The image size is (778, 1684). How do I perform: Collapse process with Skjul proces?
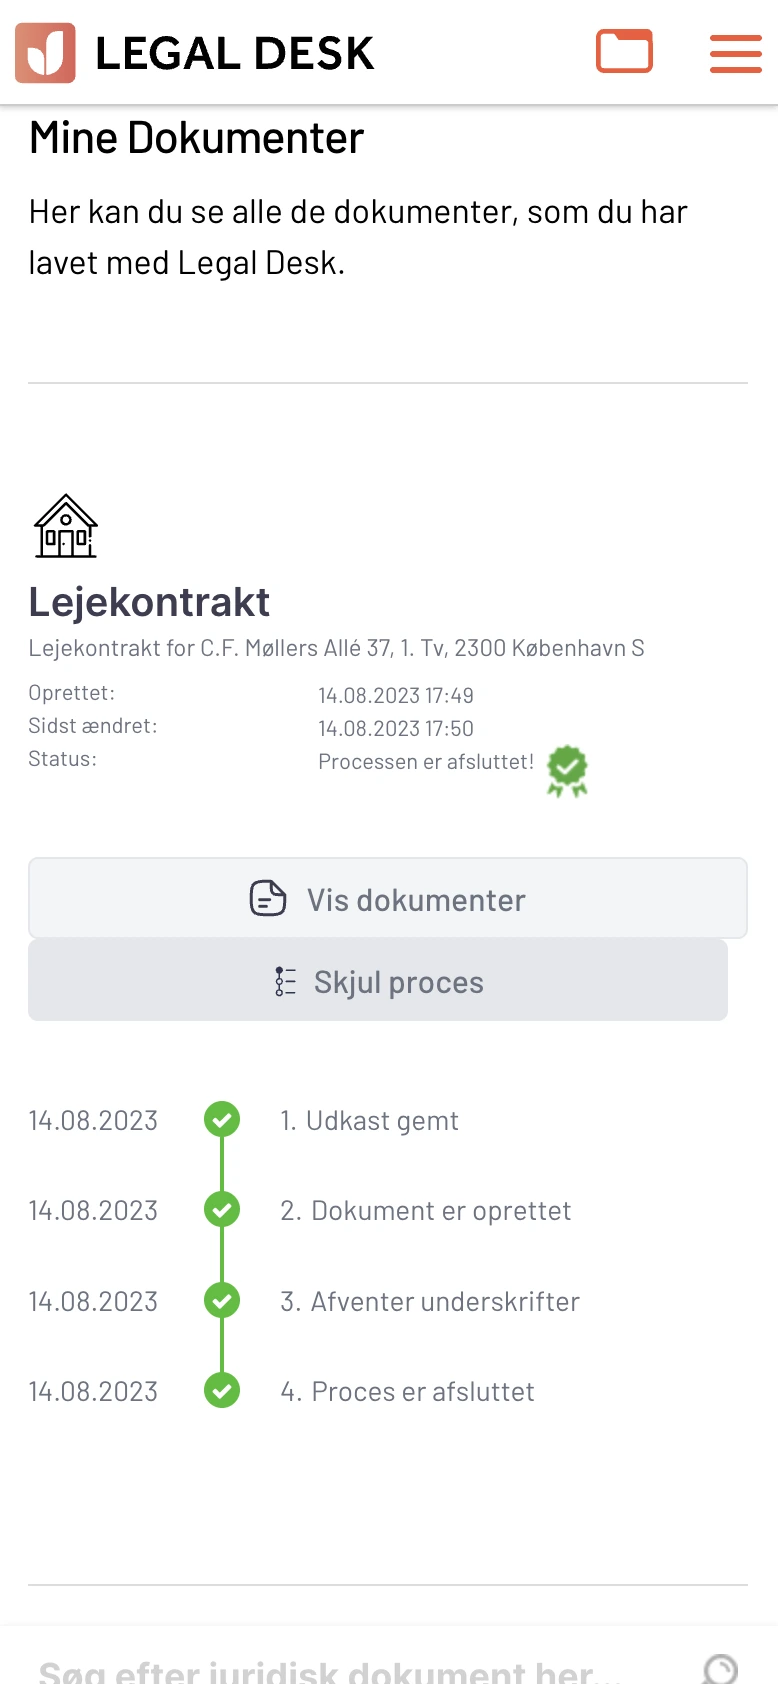coord(378,981)
